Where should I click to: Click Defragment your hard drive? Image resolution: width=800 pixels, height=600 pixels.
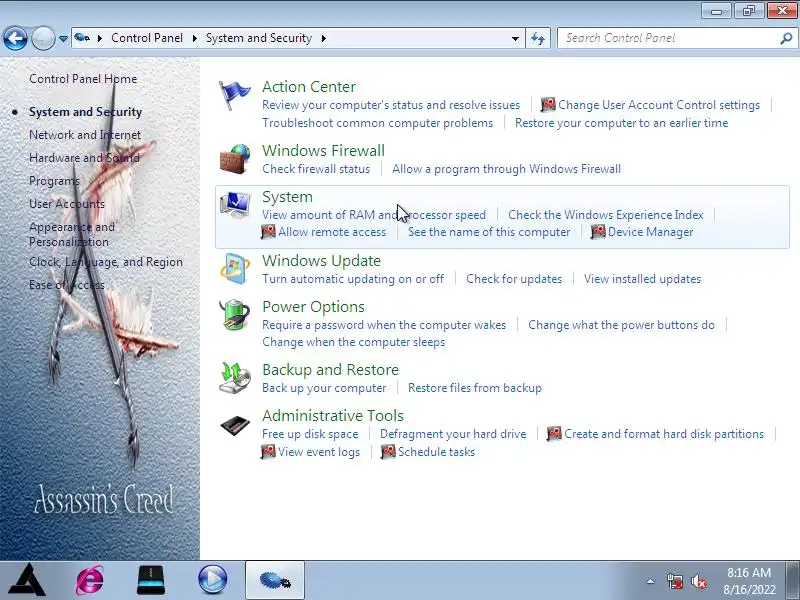tap(453, 434)
